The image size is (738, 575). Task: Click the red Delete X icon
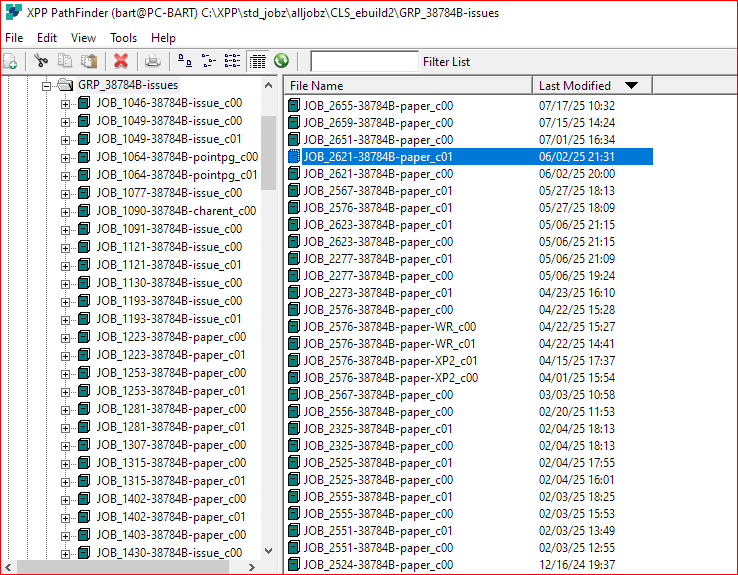pyautogui.click(x=121, y=61)
